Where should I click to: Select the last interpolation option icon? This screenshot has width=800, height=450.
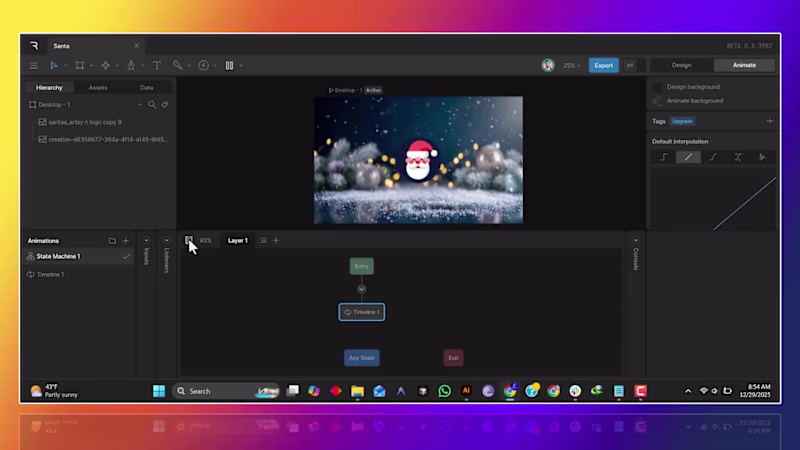763,157
